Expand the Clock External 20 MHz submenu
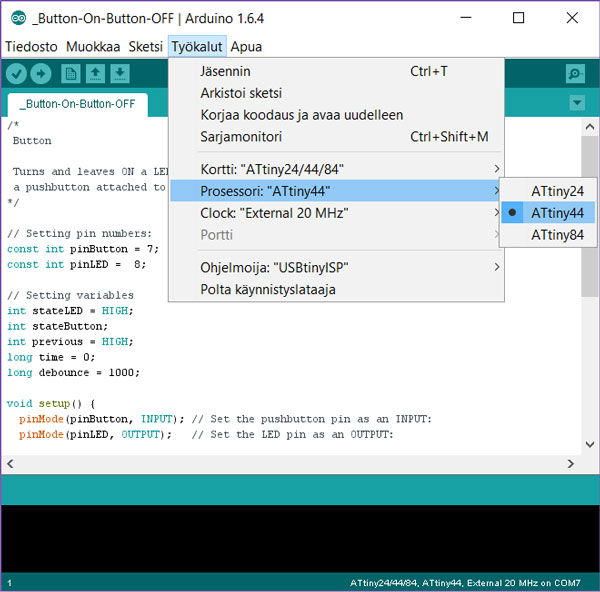600x592 pixels. coord(336,213)
